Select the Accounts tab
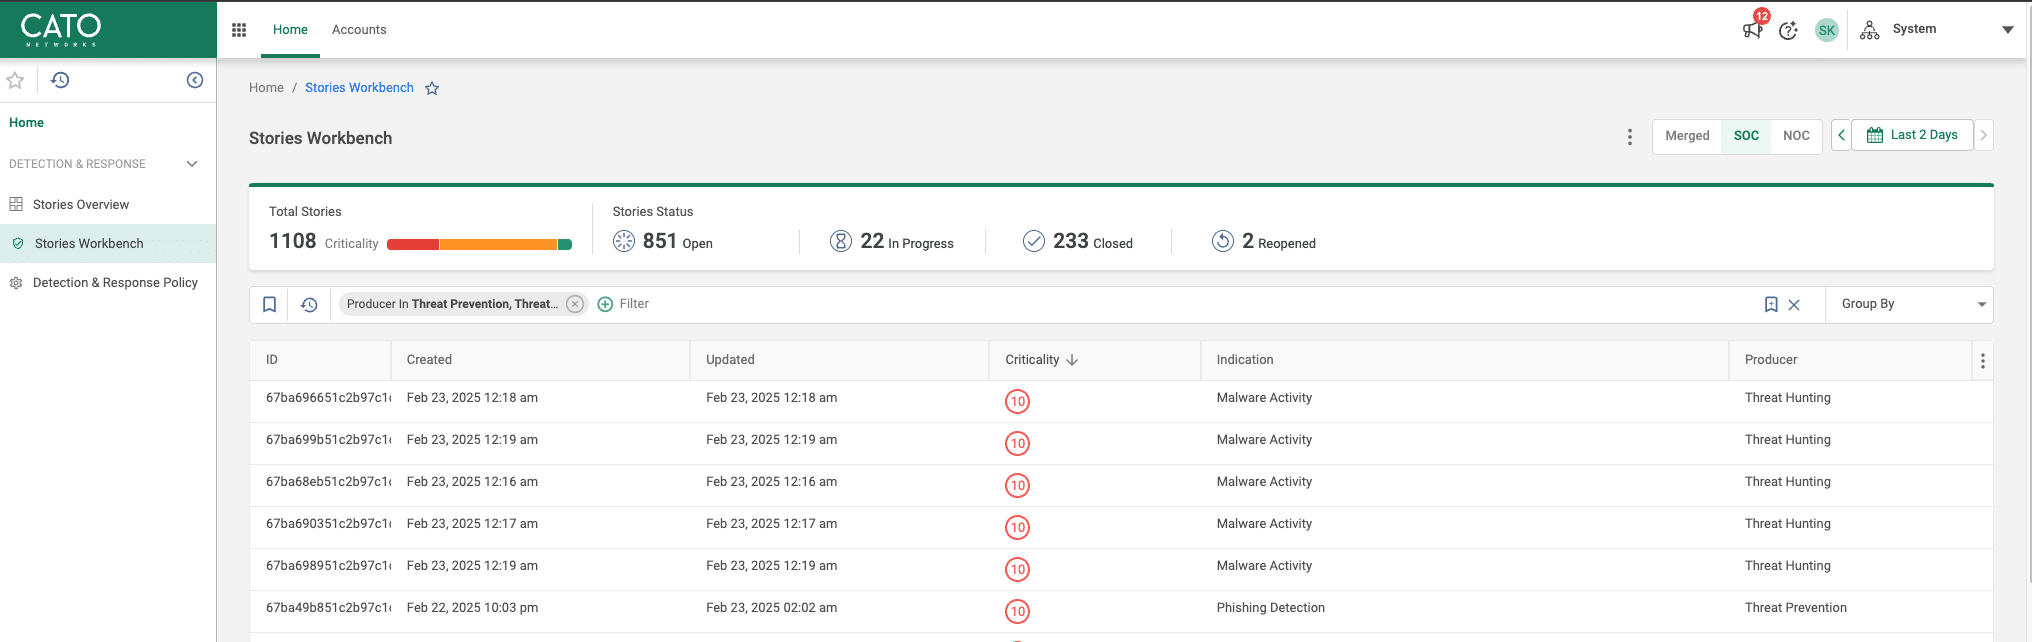Viewport: 2032px width, 642px height. 359,30
